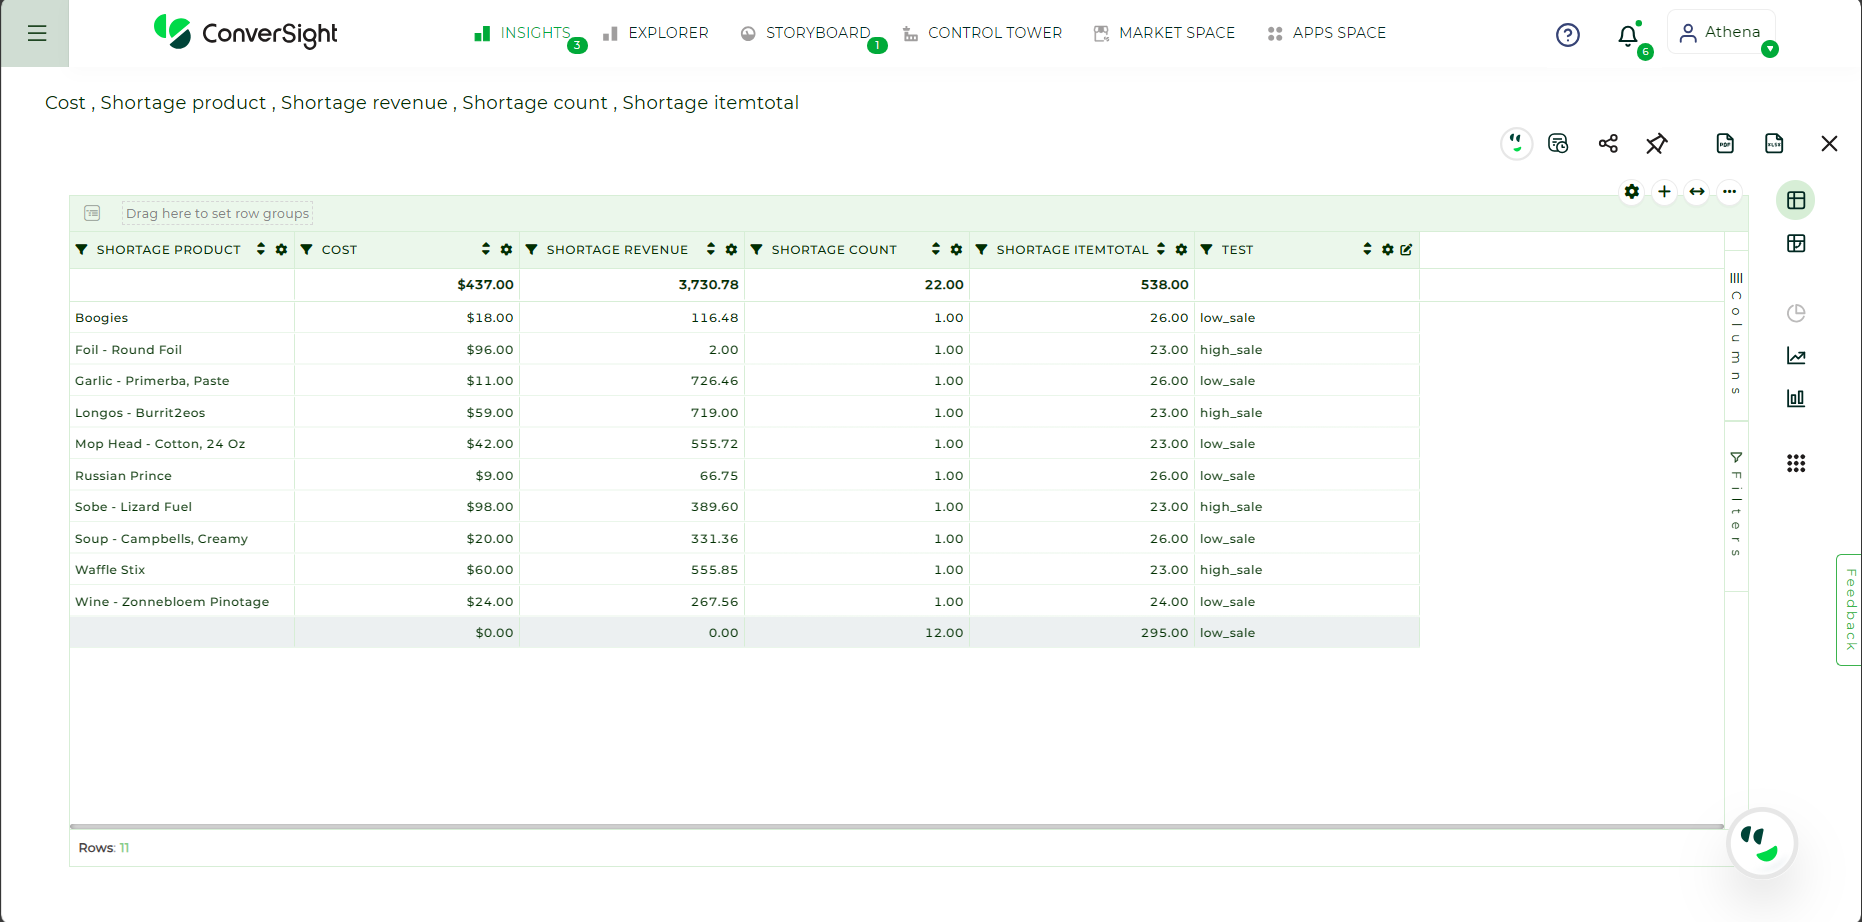Image resolution: width=1862 pixels, height=922 pixels.
Task: Toggle the row groups panel icon
Action: (x=92, y=213)
